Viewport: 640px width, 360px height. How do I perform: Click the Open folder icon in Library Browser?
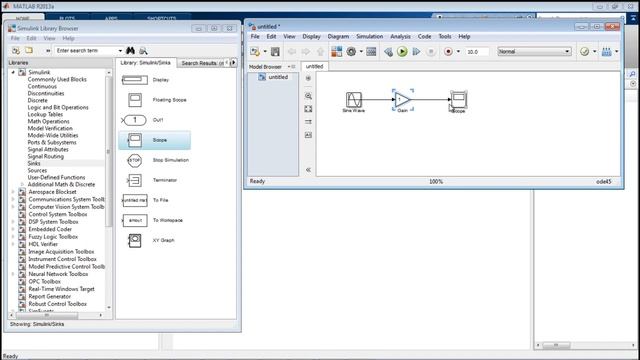tap(29, 51)
